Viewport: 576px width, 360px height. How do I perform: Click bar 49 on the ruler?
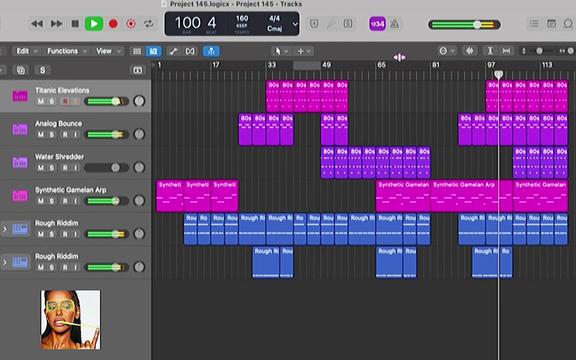326,65
